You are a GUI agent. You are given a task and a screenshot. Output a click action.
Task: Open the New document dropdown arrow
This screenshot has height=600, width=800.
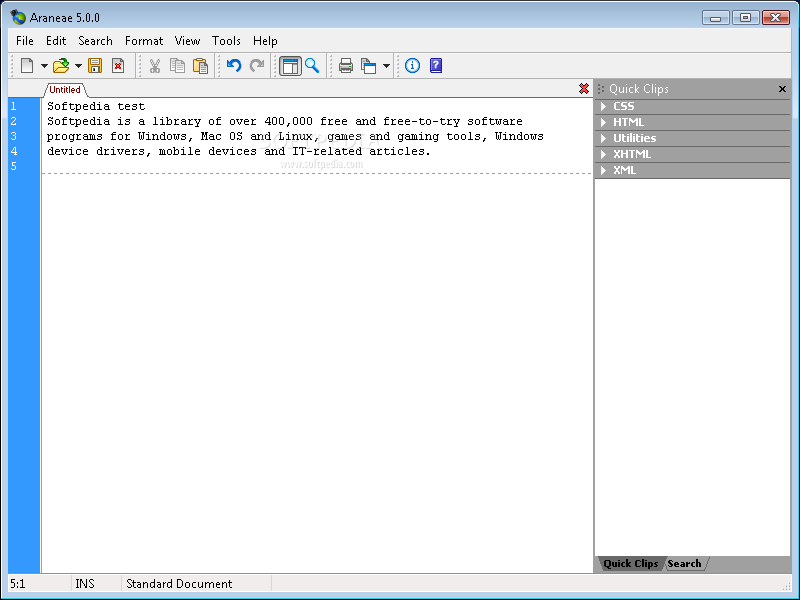pyautogui.click(x=44, y=66)
